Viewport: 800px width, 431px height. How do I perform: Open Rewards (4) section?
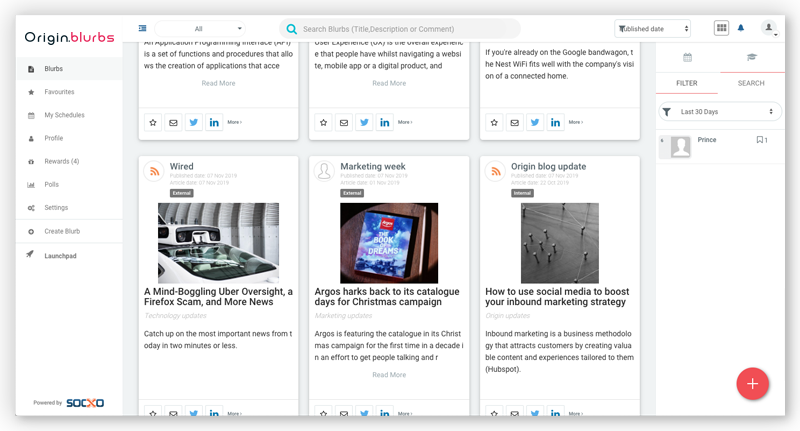click(69, 161)
